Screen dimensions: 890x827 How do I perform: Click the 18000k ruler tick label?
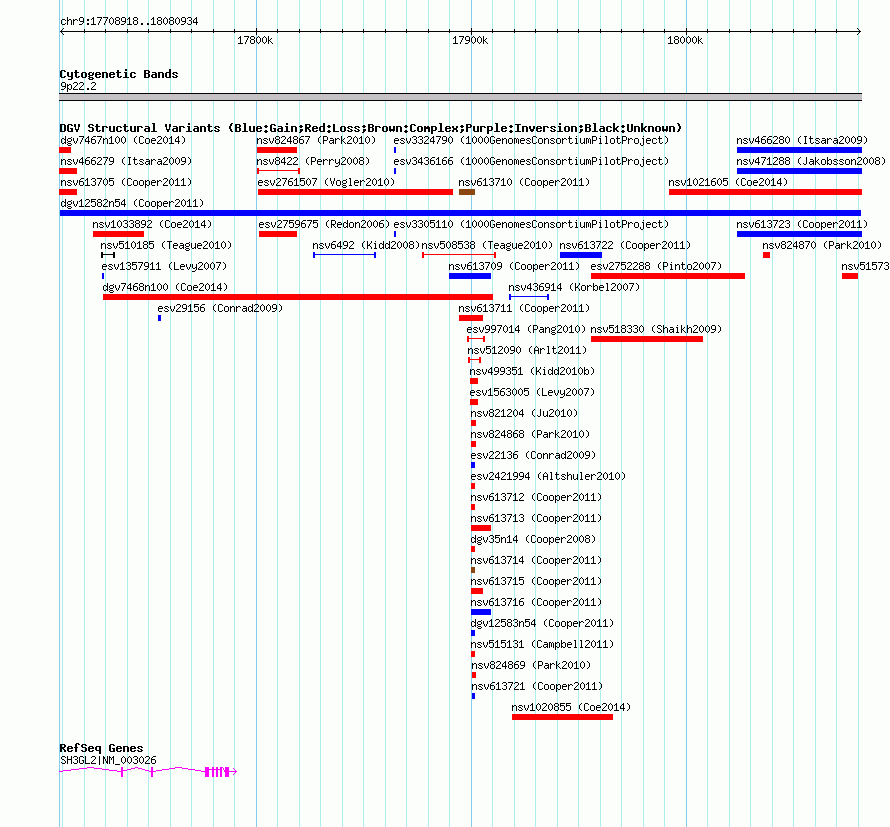click(x=685, y=40)
